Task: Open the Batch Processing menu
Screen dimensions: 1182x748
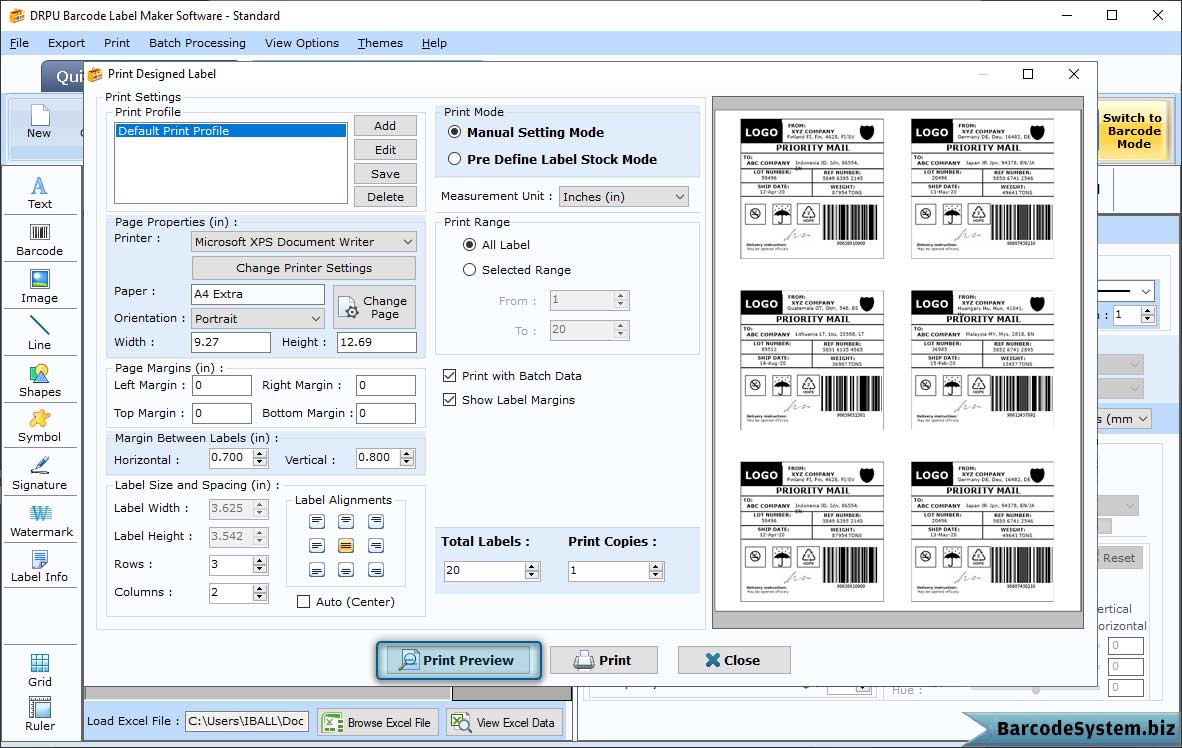Action: click(197, 43)
